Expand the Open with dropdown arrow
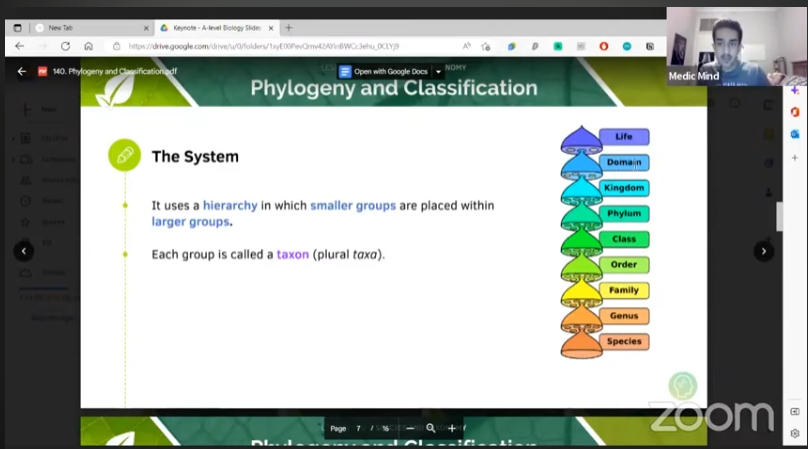 pyautogui.click(x=439, y=72)
